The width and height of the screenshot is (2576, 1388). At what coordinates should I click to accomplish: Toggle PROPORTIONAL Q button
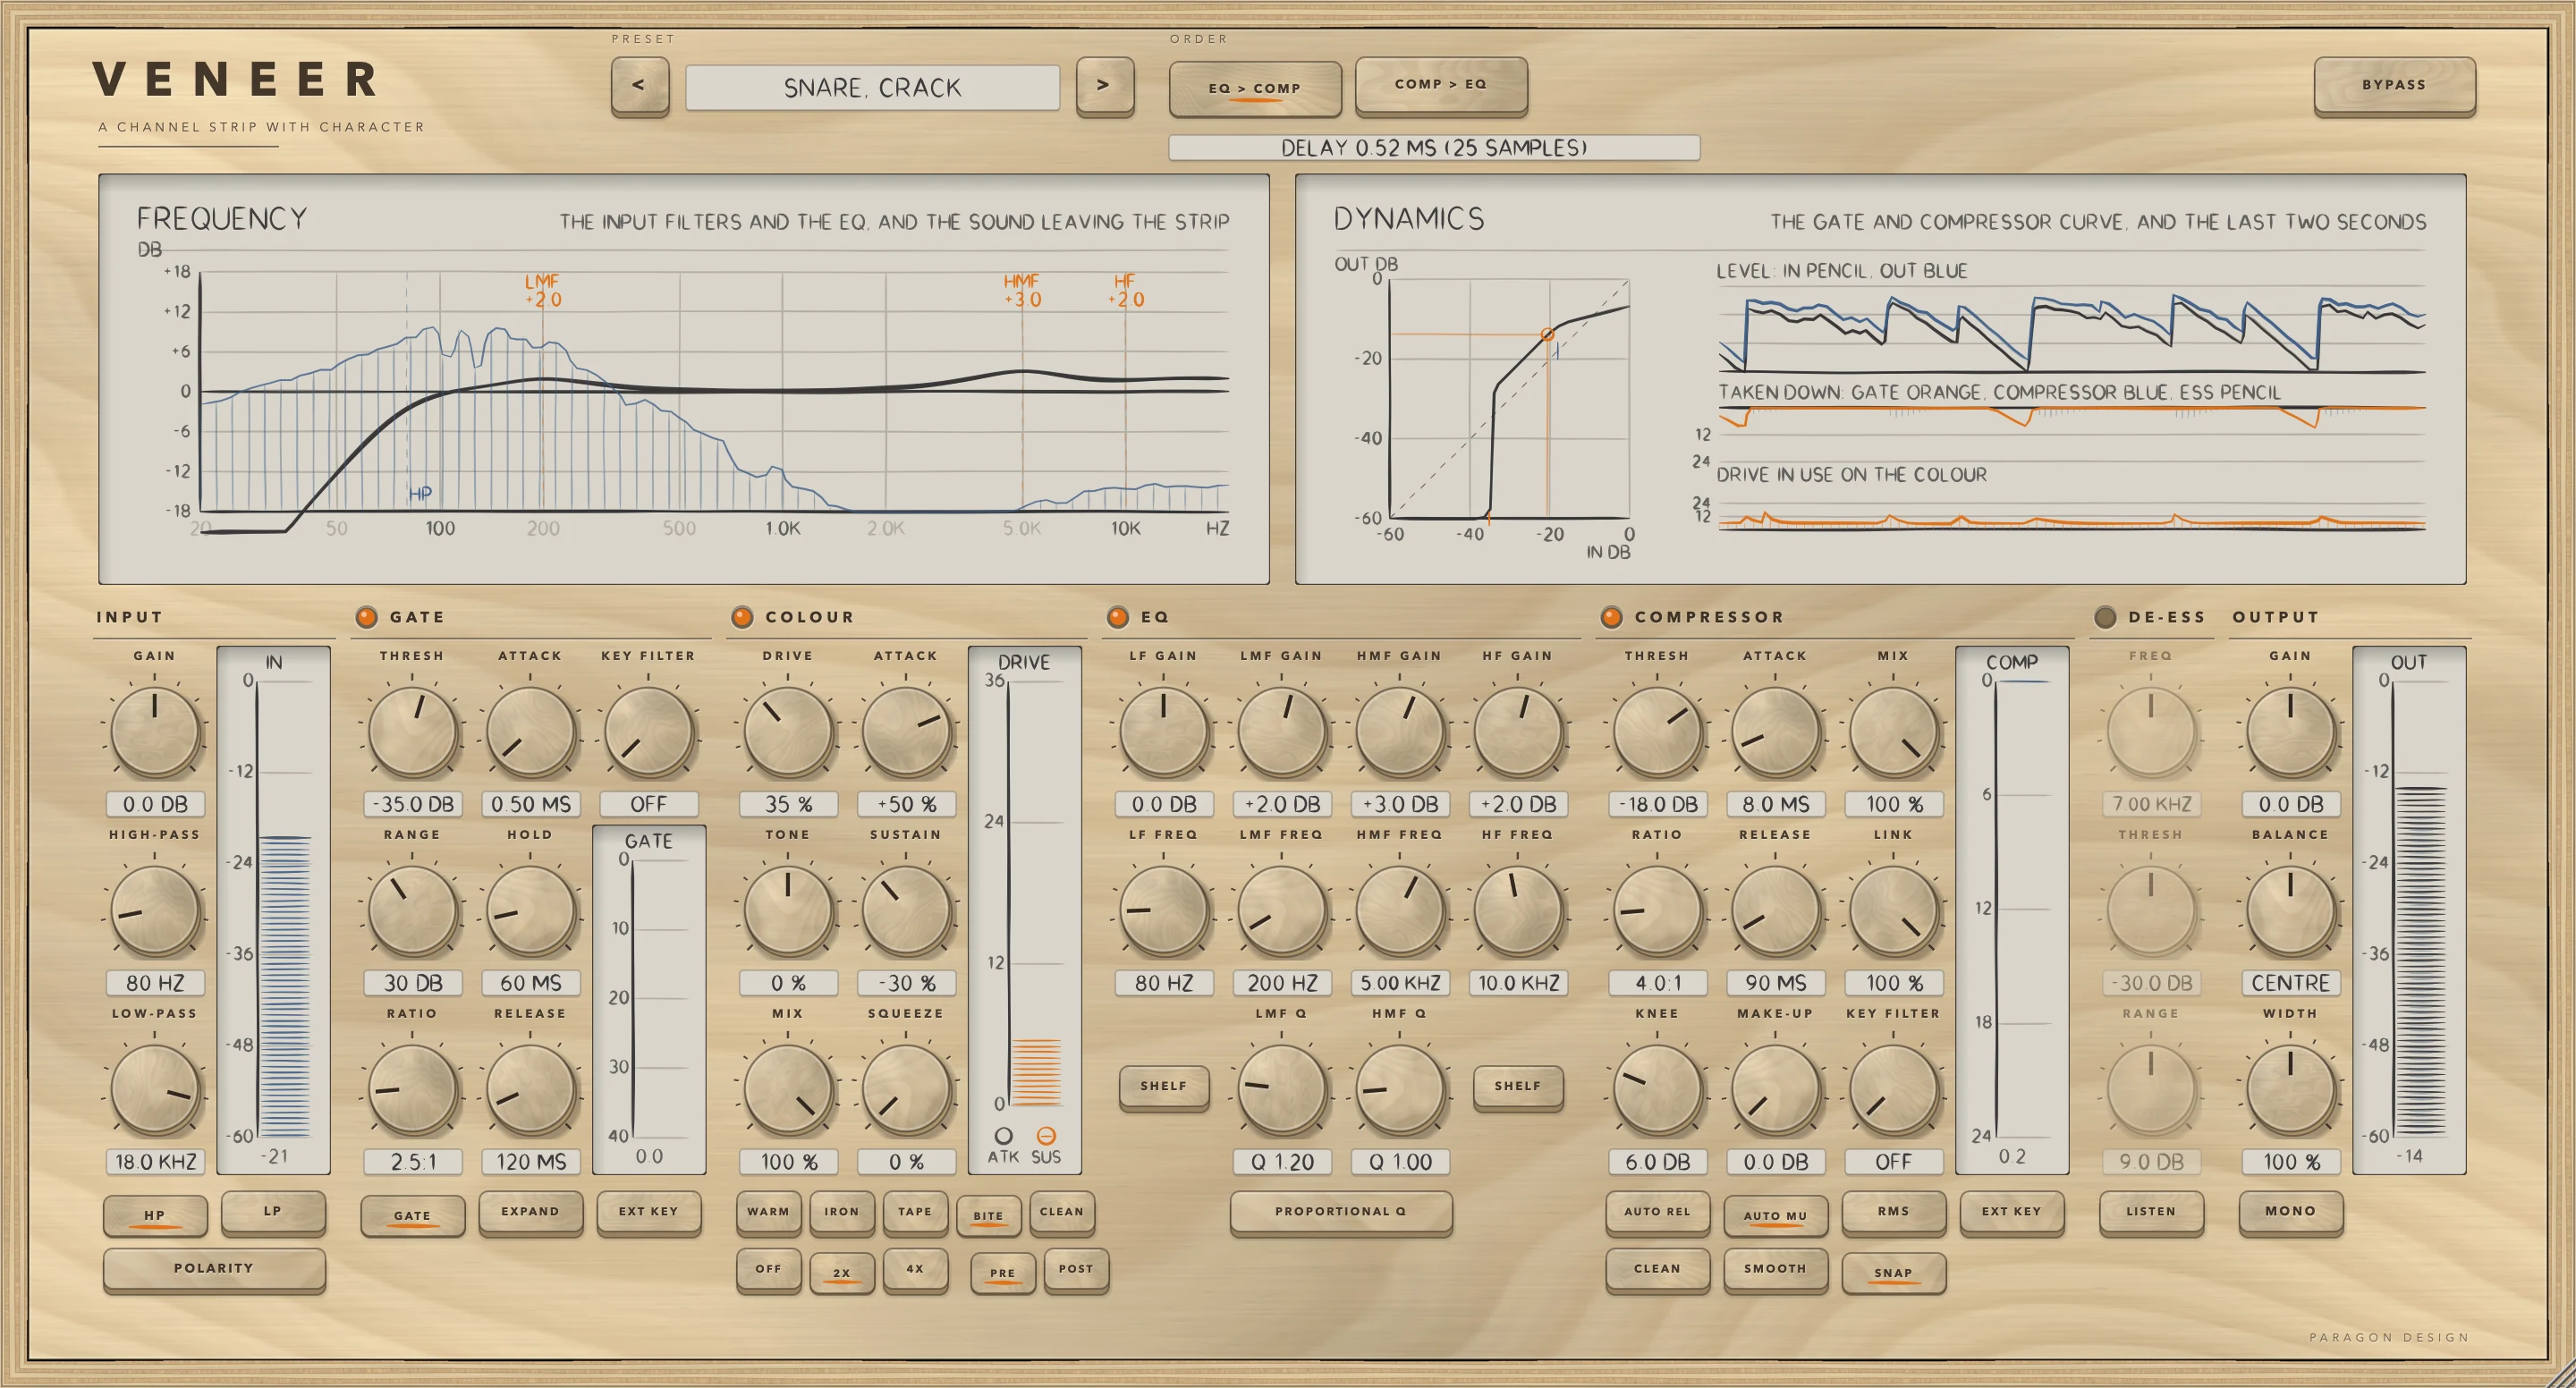pos(1340,1212)
